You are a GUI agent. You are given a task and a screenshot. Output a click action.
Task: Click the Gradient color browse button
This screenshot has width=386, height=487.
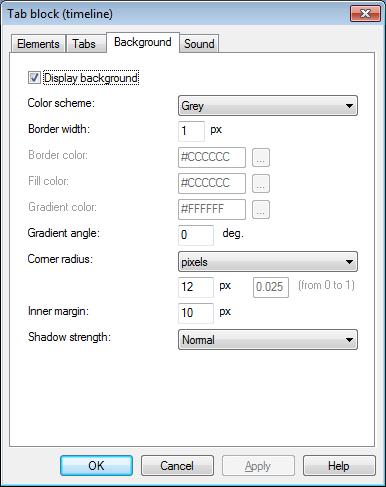[261, 209]
